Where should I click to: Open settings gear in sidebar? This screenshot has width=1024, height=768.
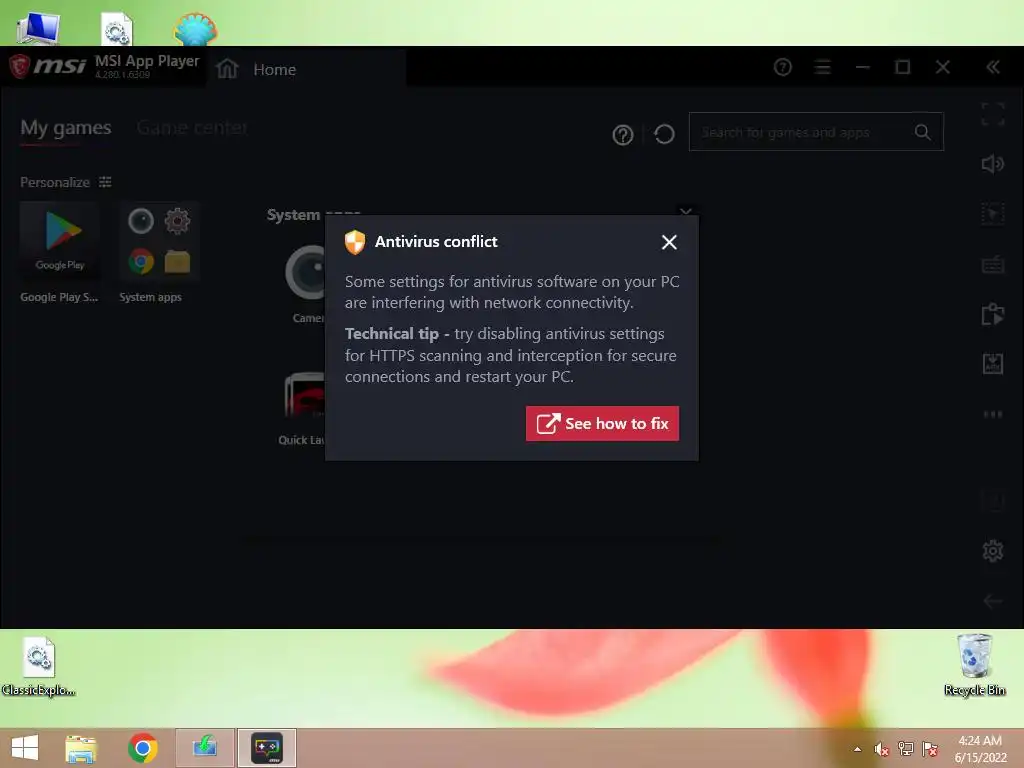[x=993, y=551]
